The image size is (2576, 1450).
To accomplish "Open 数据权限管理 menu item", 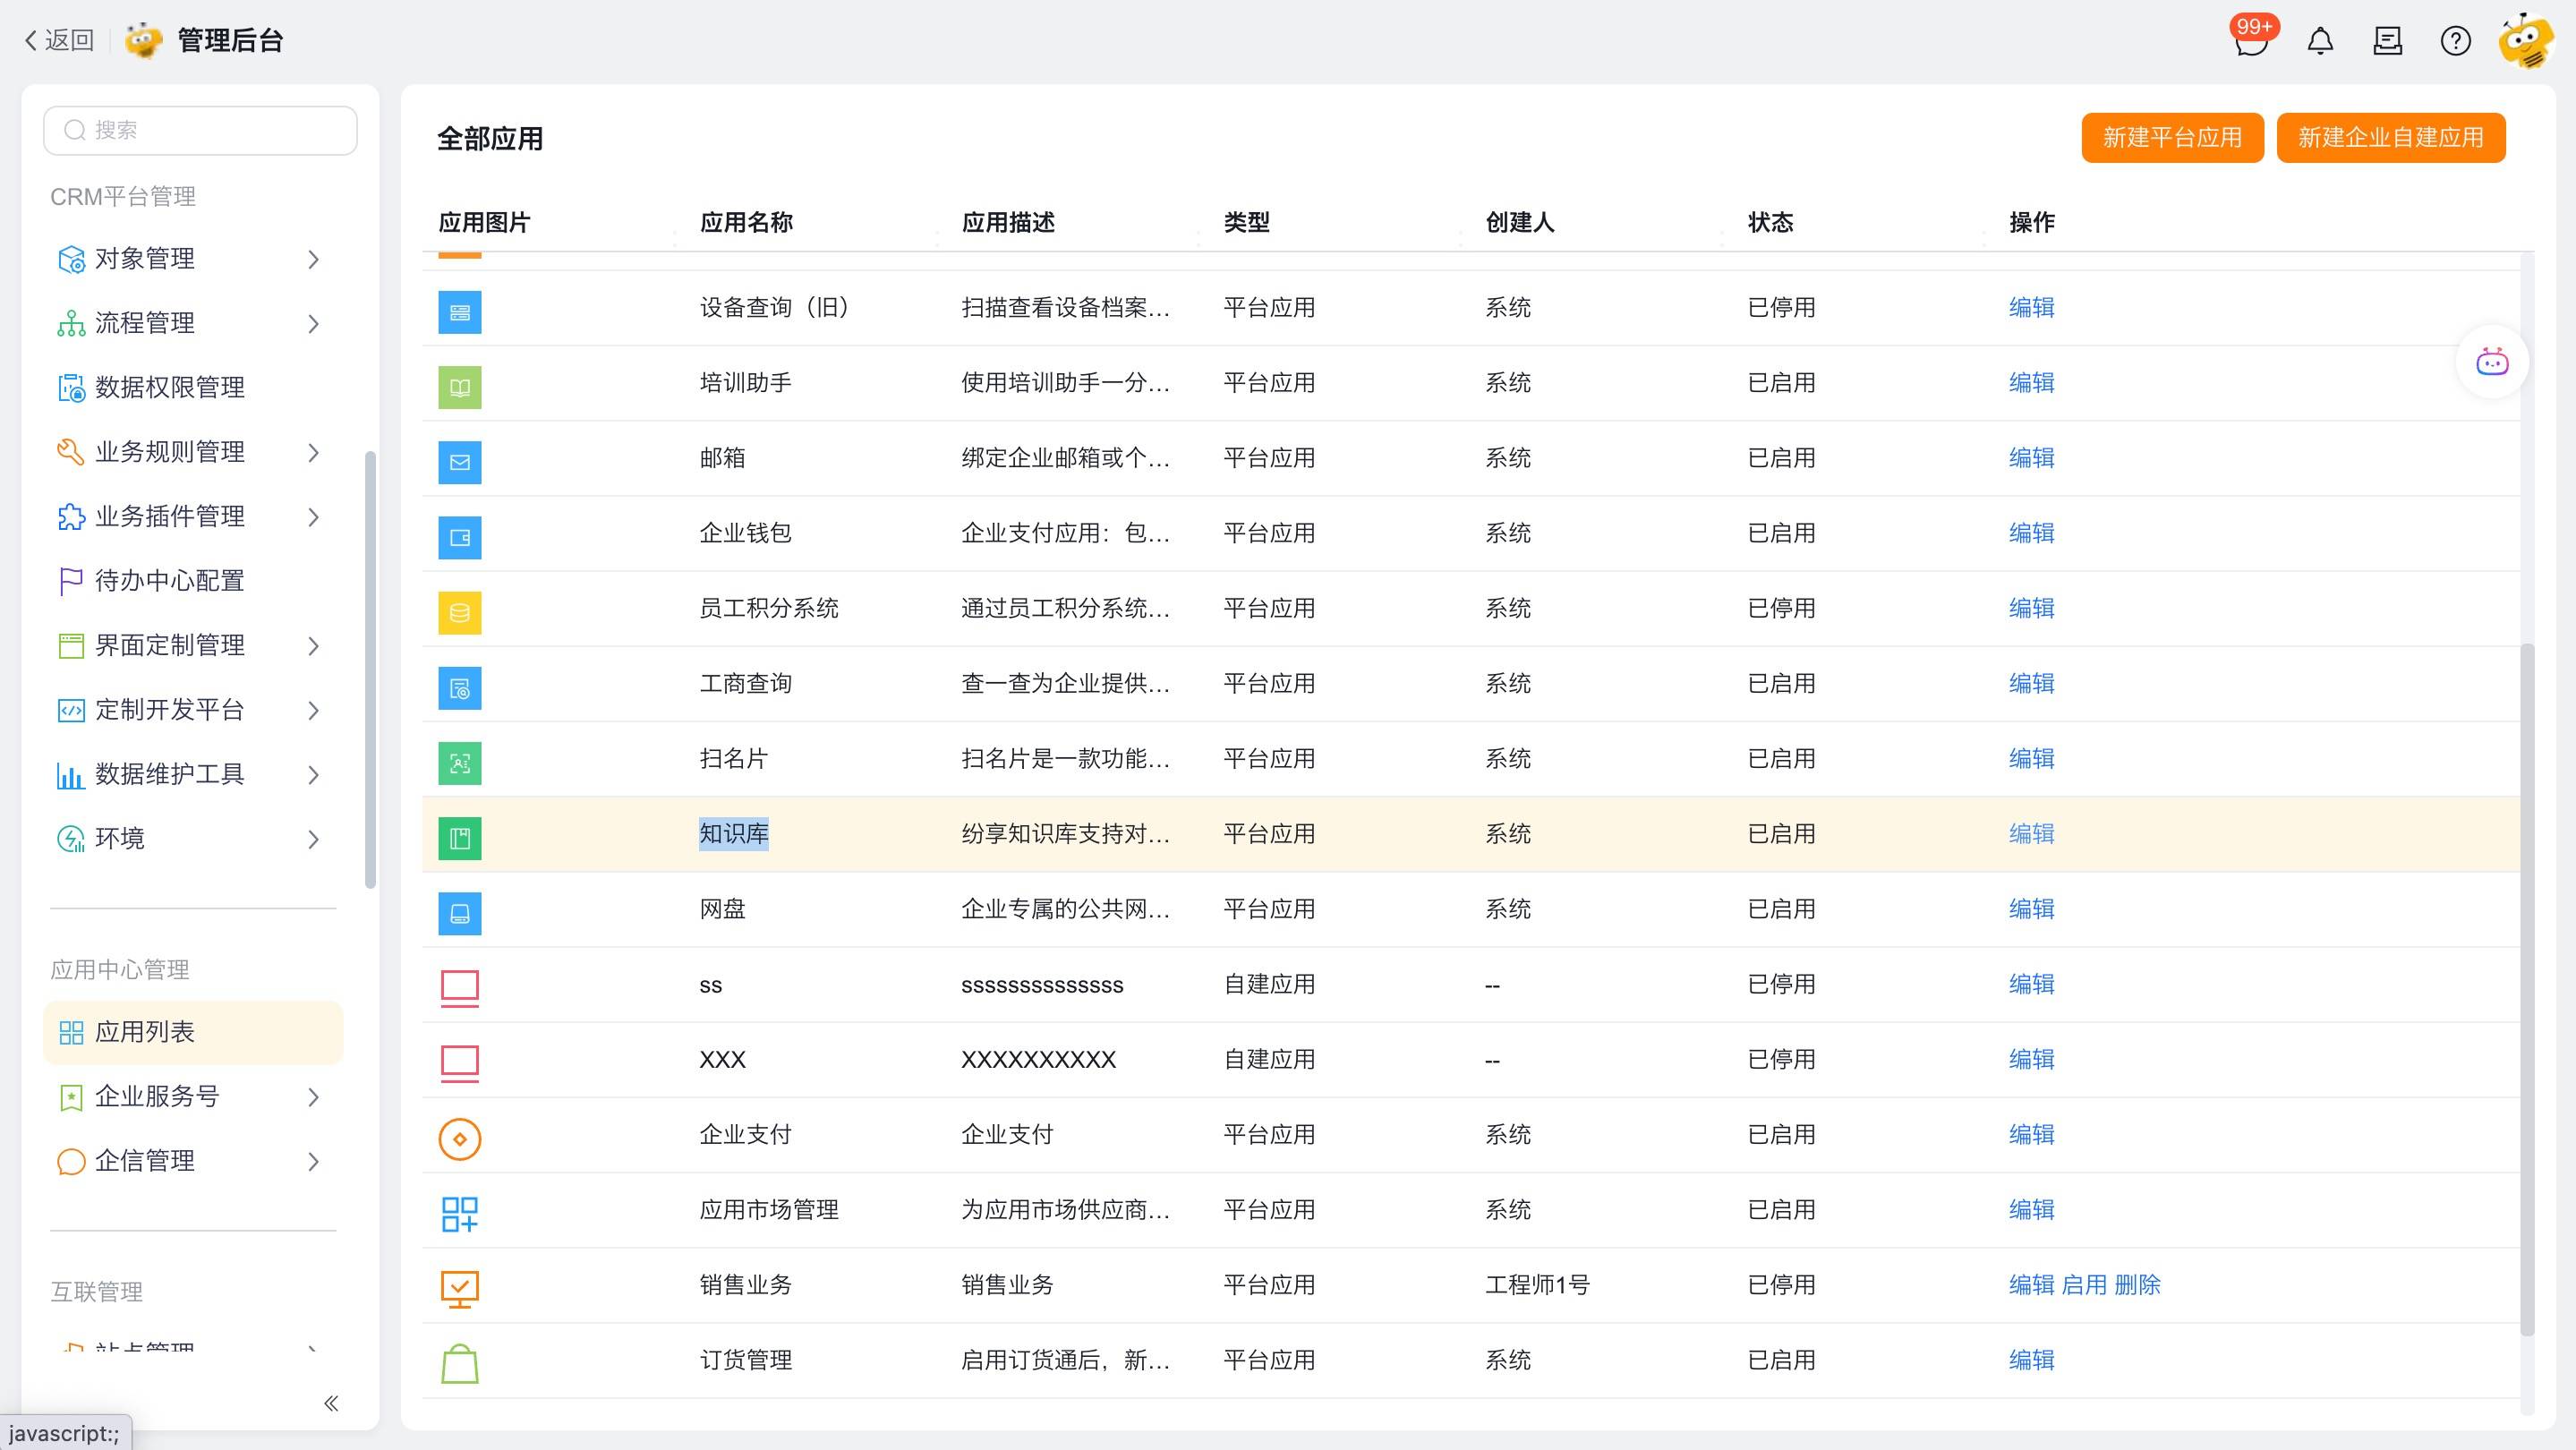I will coord(170,388).
